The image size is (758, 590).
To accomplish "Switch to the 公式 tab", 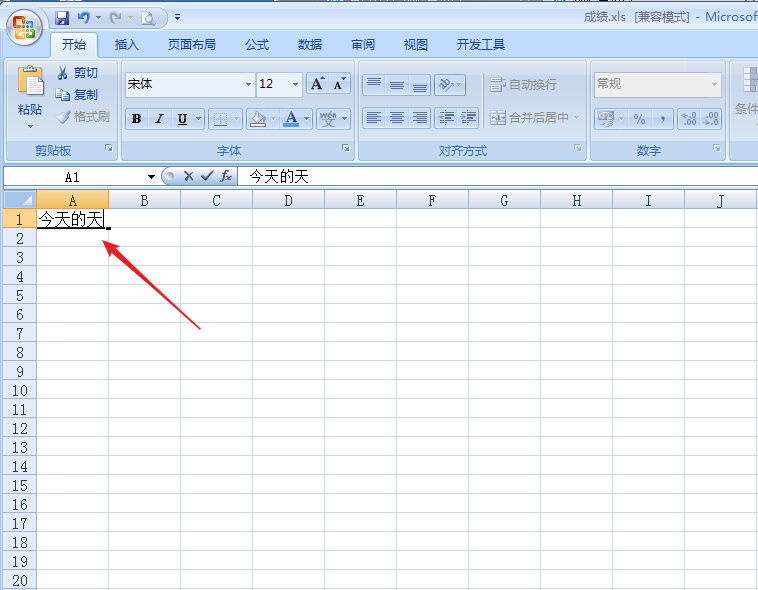I will 257,45.
